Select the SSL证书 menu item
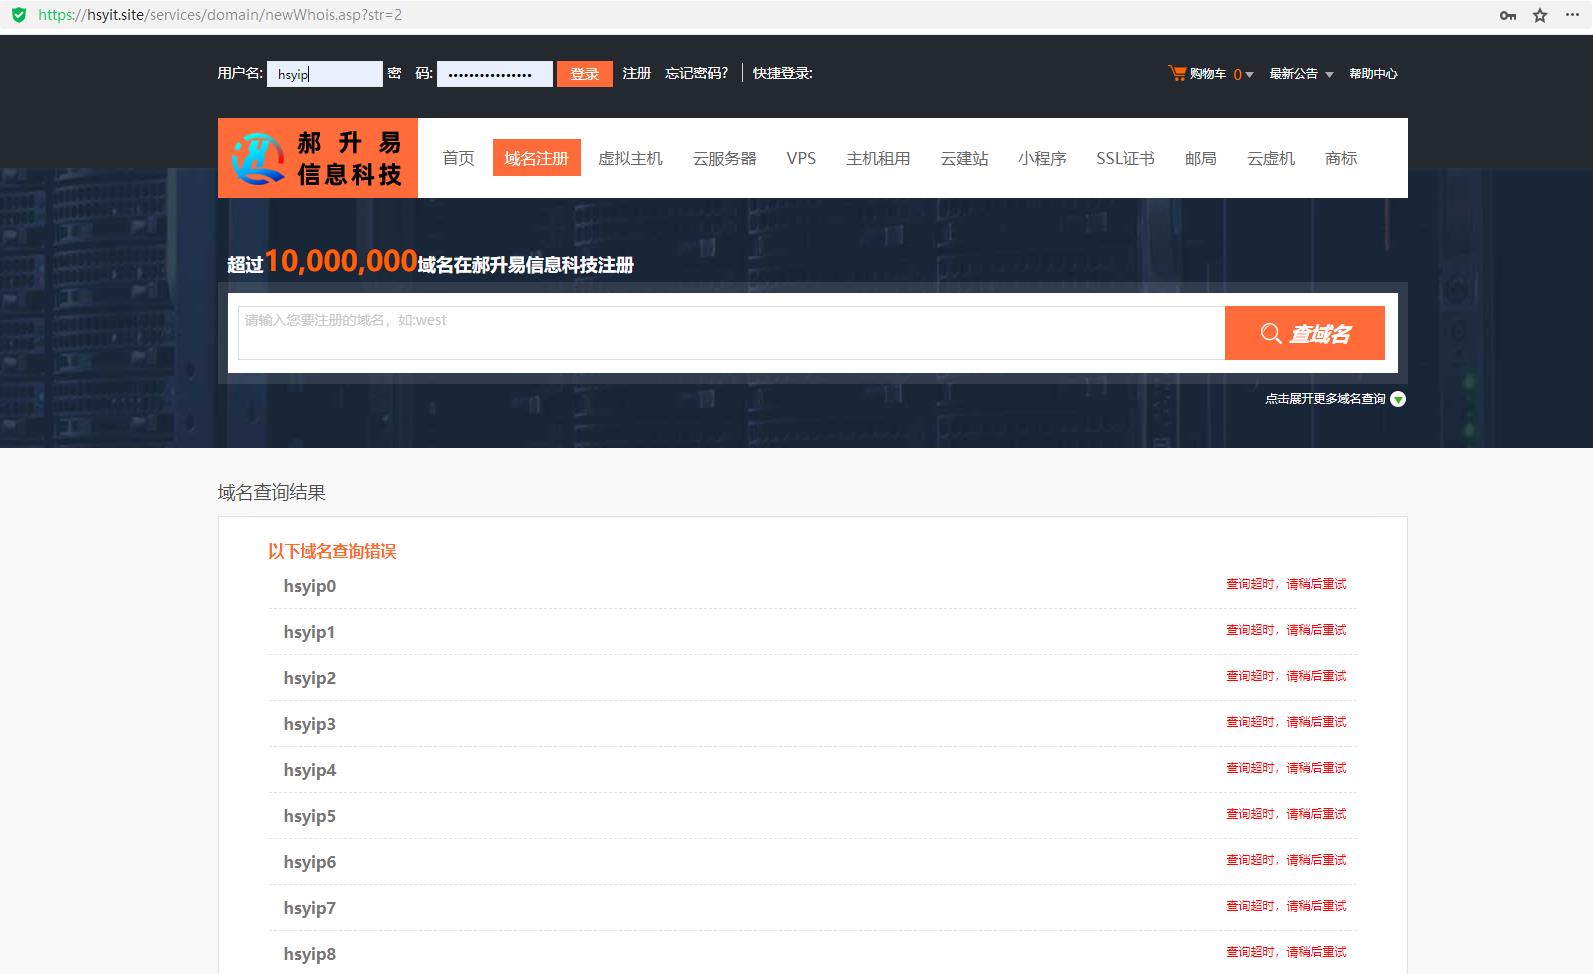 (1125, 158)
